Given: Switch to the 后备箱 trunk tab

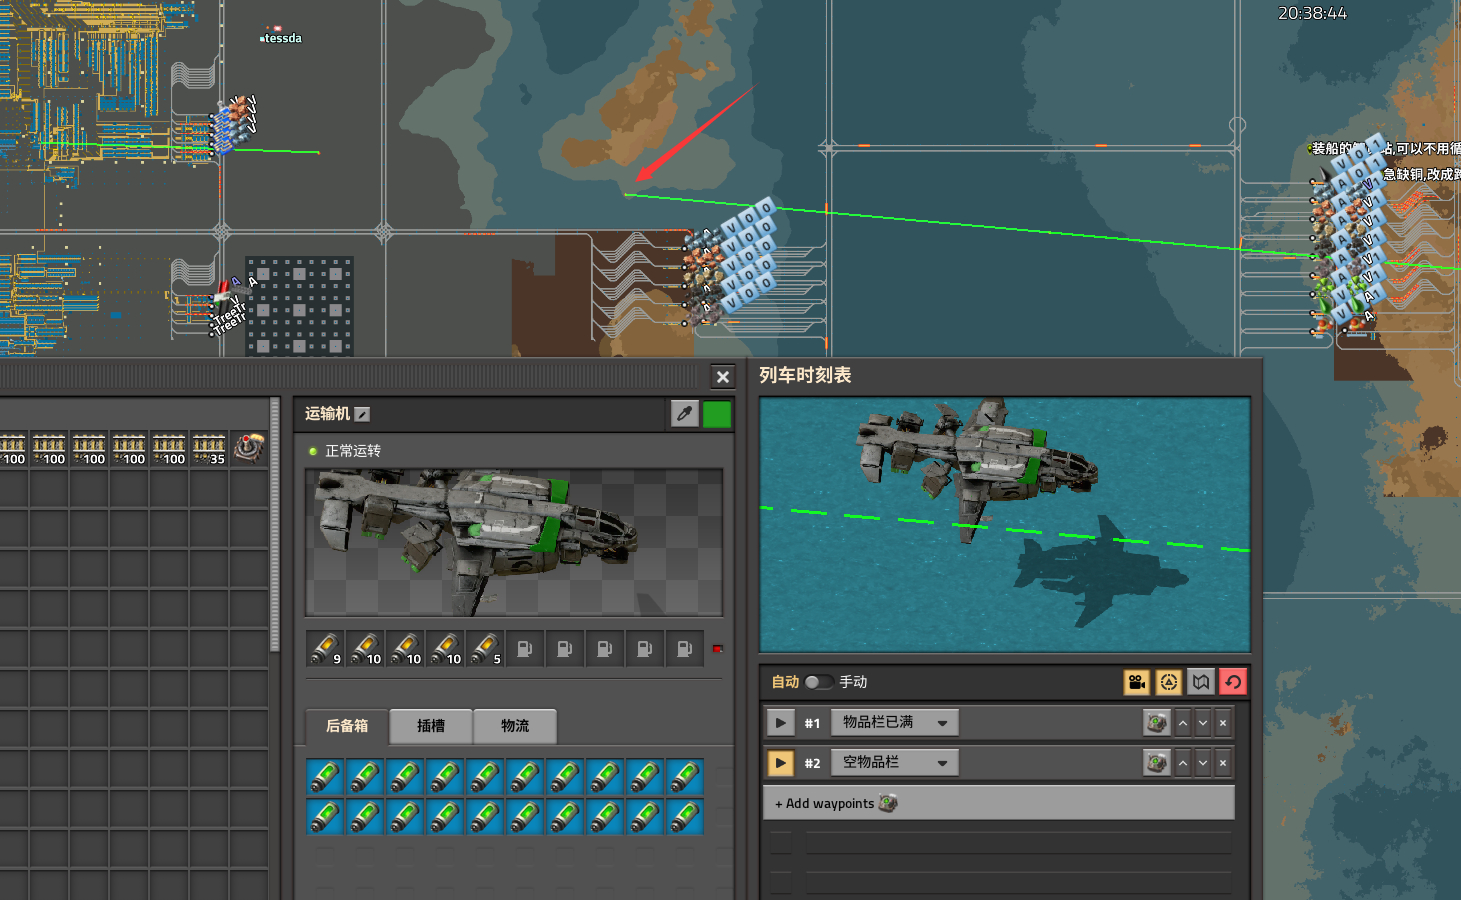Looking at the screenshot, I should [347, 726].
